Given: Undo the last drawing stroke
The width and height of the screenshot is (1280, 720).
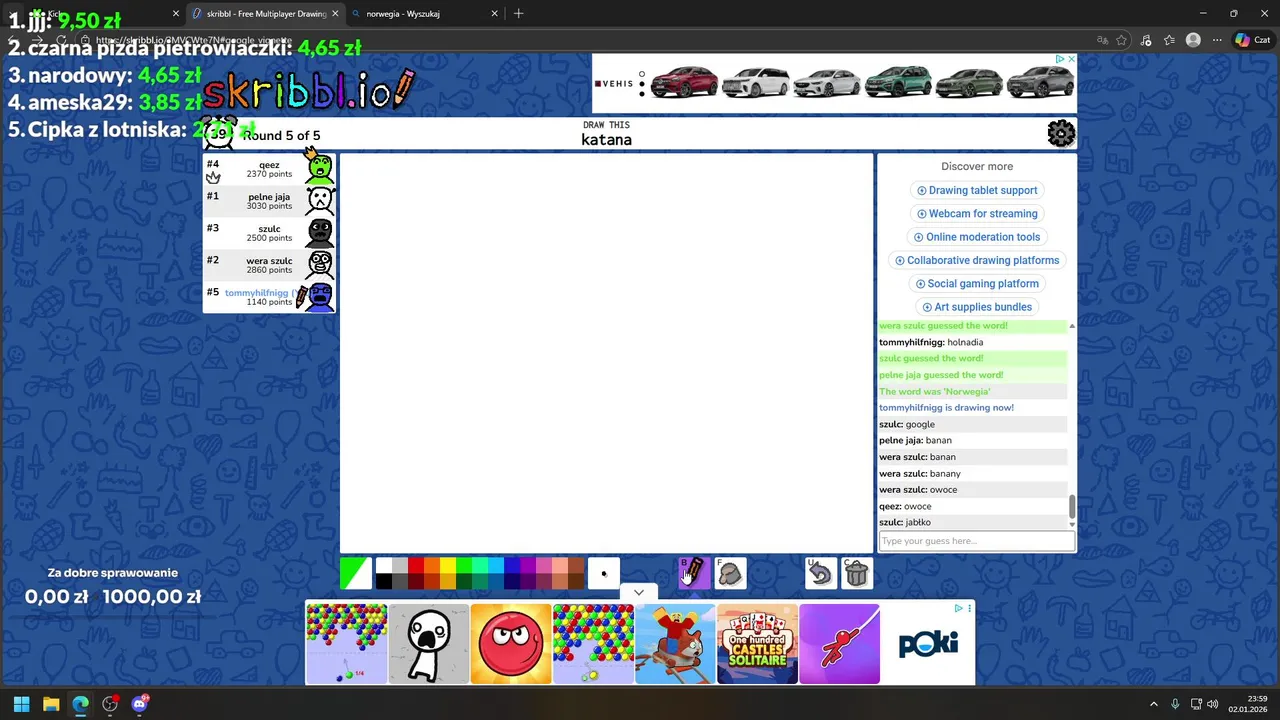Looking at the screenshot, I should click(821, 573).
